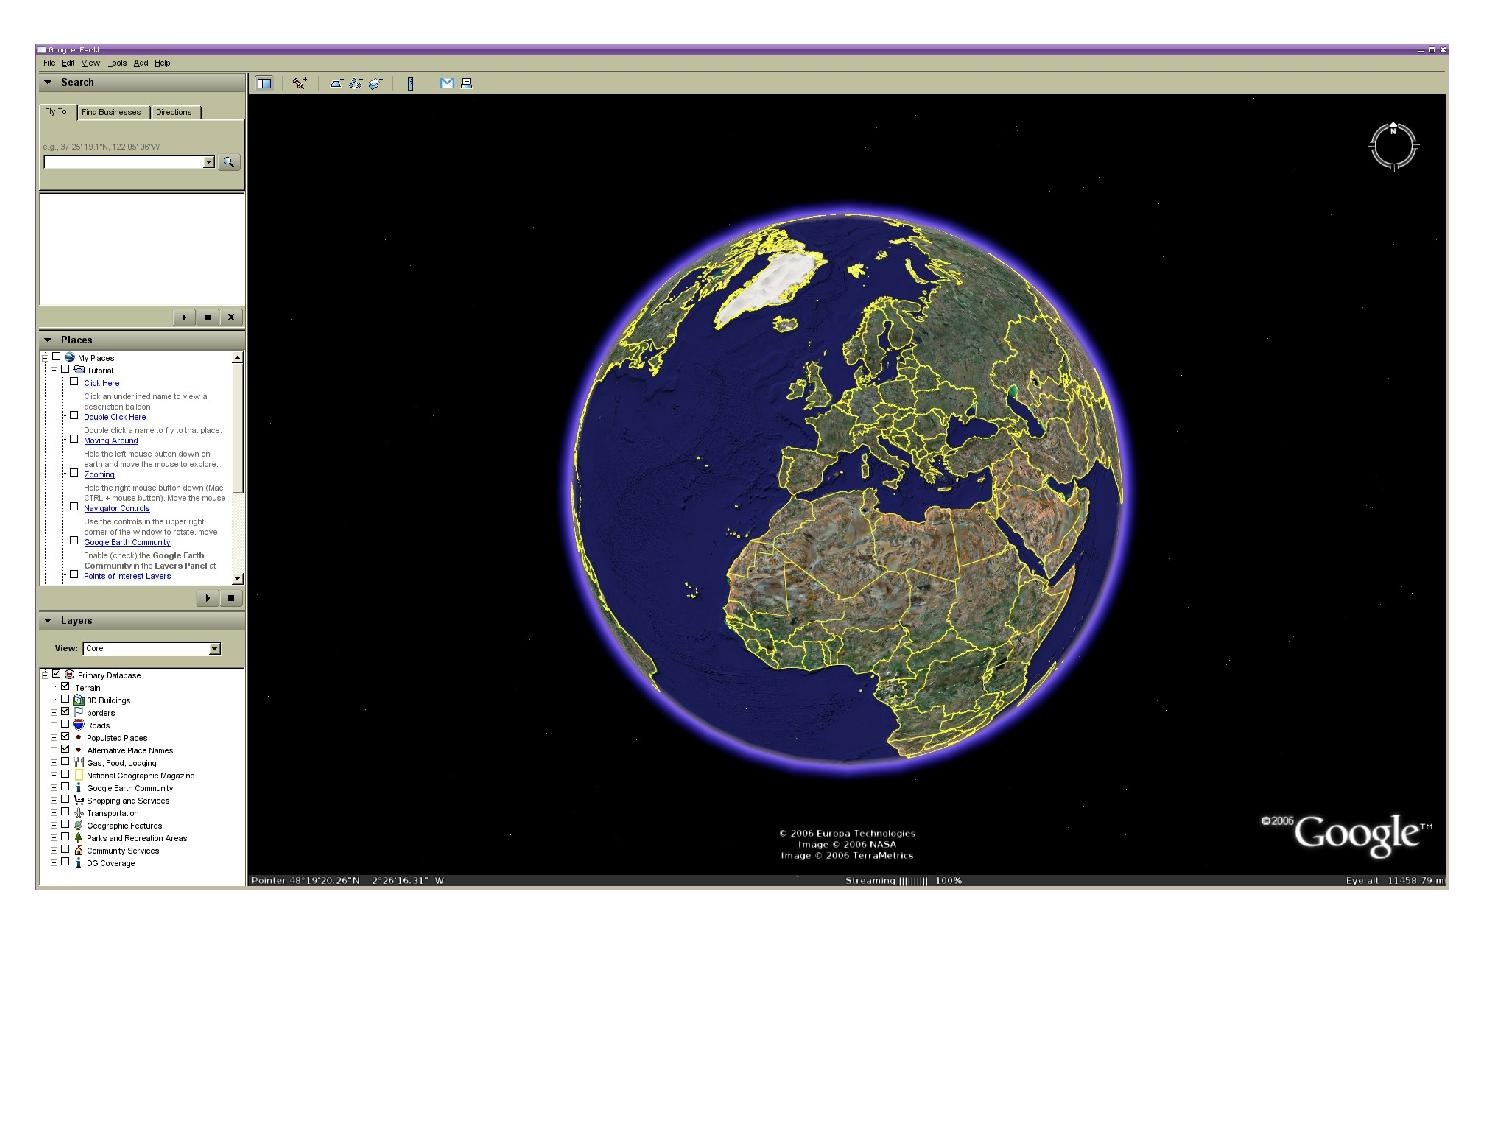Viewport: 1500px width, 1125px height.
Task: Open the Moving Around tutorial link
Action: 111,441
